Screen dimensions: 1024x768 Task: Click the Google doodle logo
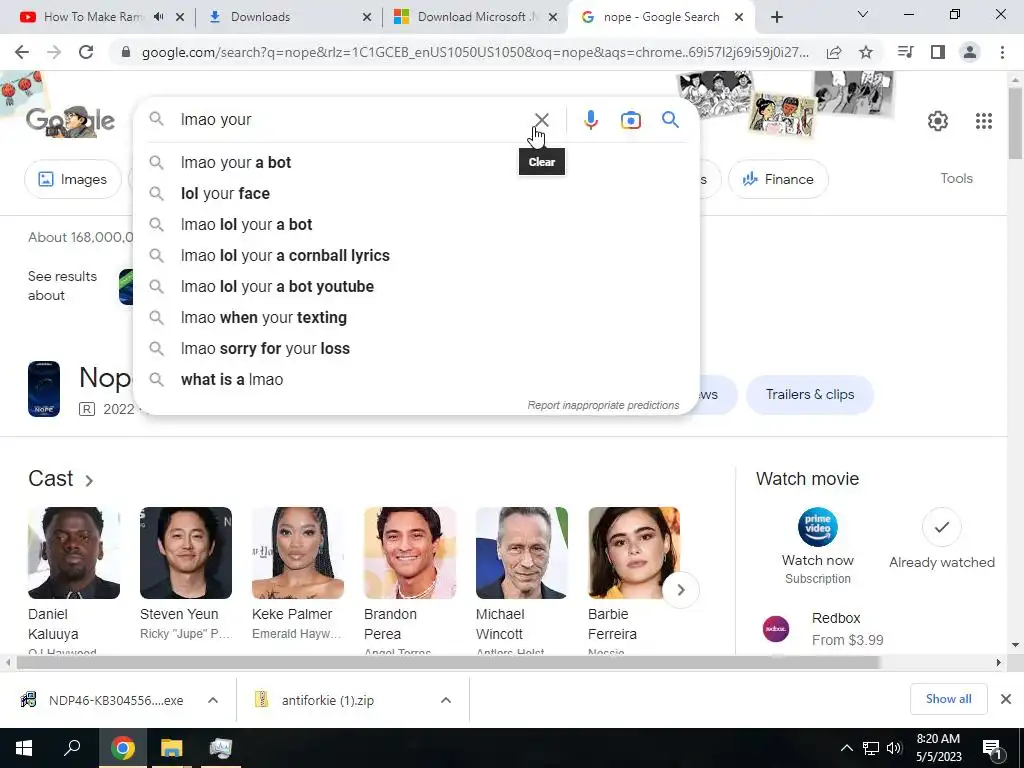tap(71, 121)
